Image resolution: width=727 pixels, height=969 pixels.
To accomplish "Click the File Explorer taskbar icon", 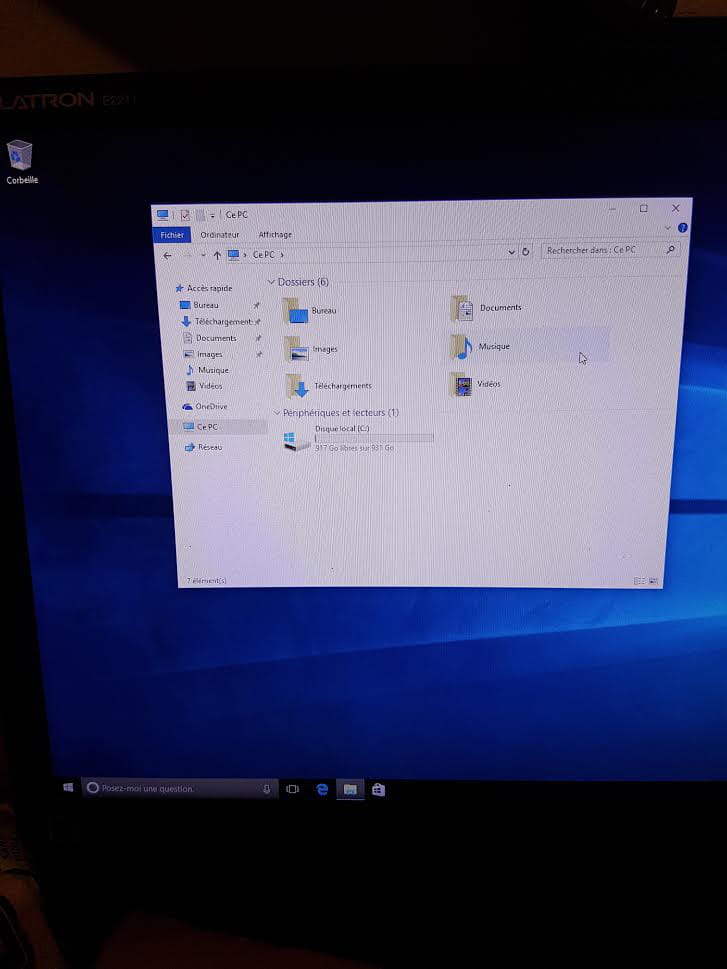I will click(x=350, y=790).
